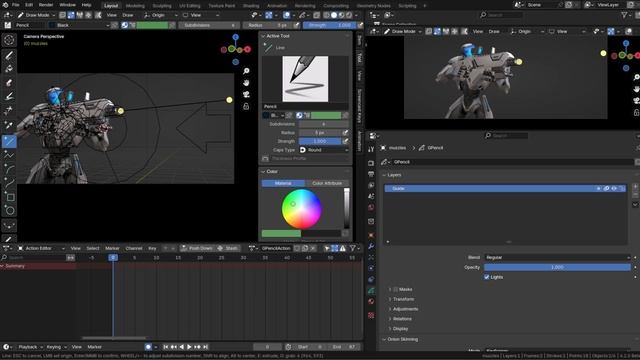Add a new layer with plus button
Viewport: 640px width, 360px height.
tap(635, 187)
